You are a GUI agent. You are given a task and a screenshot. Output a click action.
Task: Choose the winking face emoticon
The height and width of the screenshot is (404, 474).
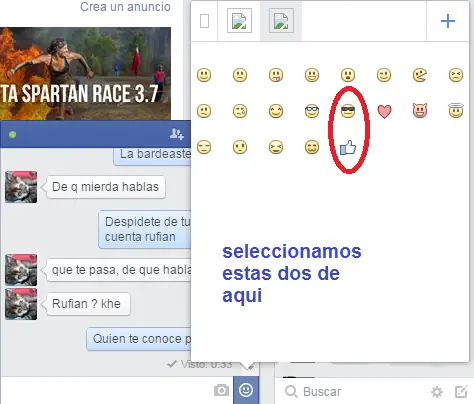tap(384, 75)
